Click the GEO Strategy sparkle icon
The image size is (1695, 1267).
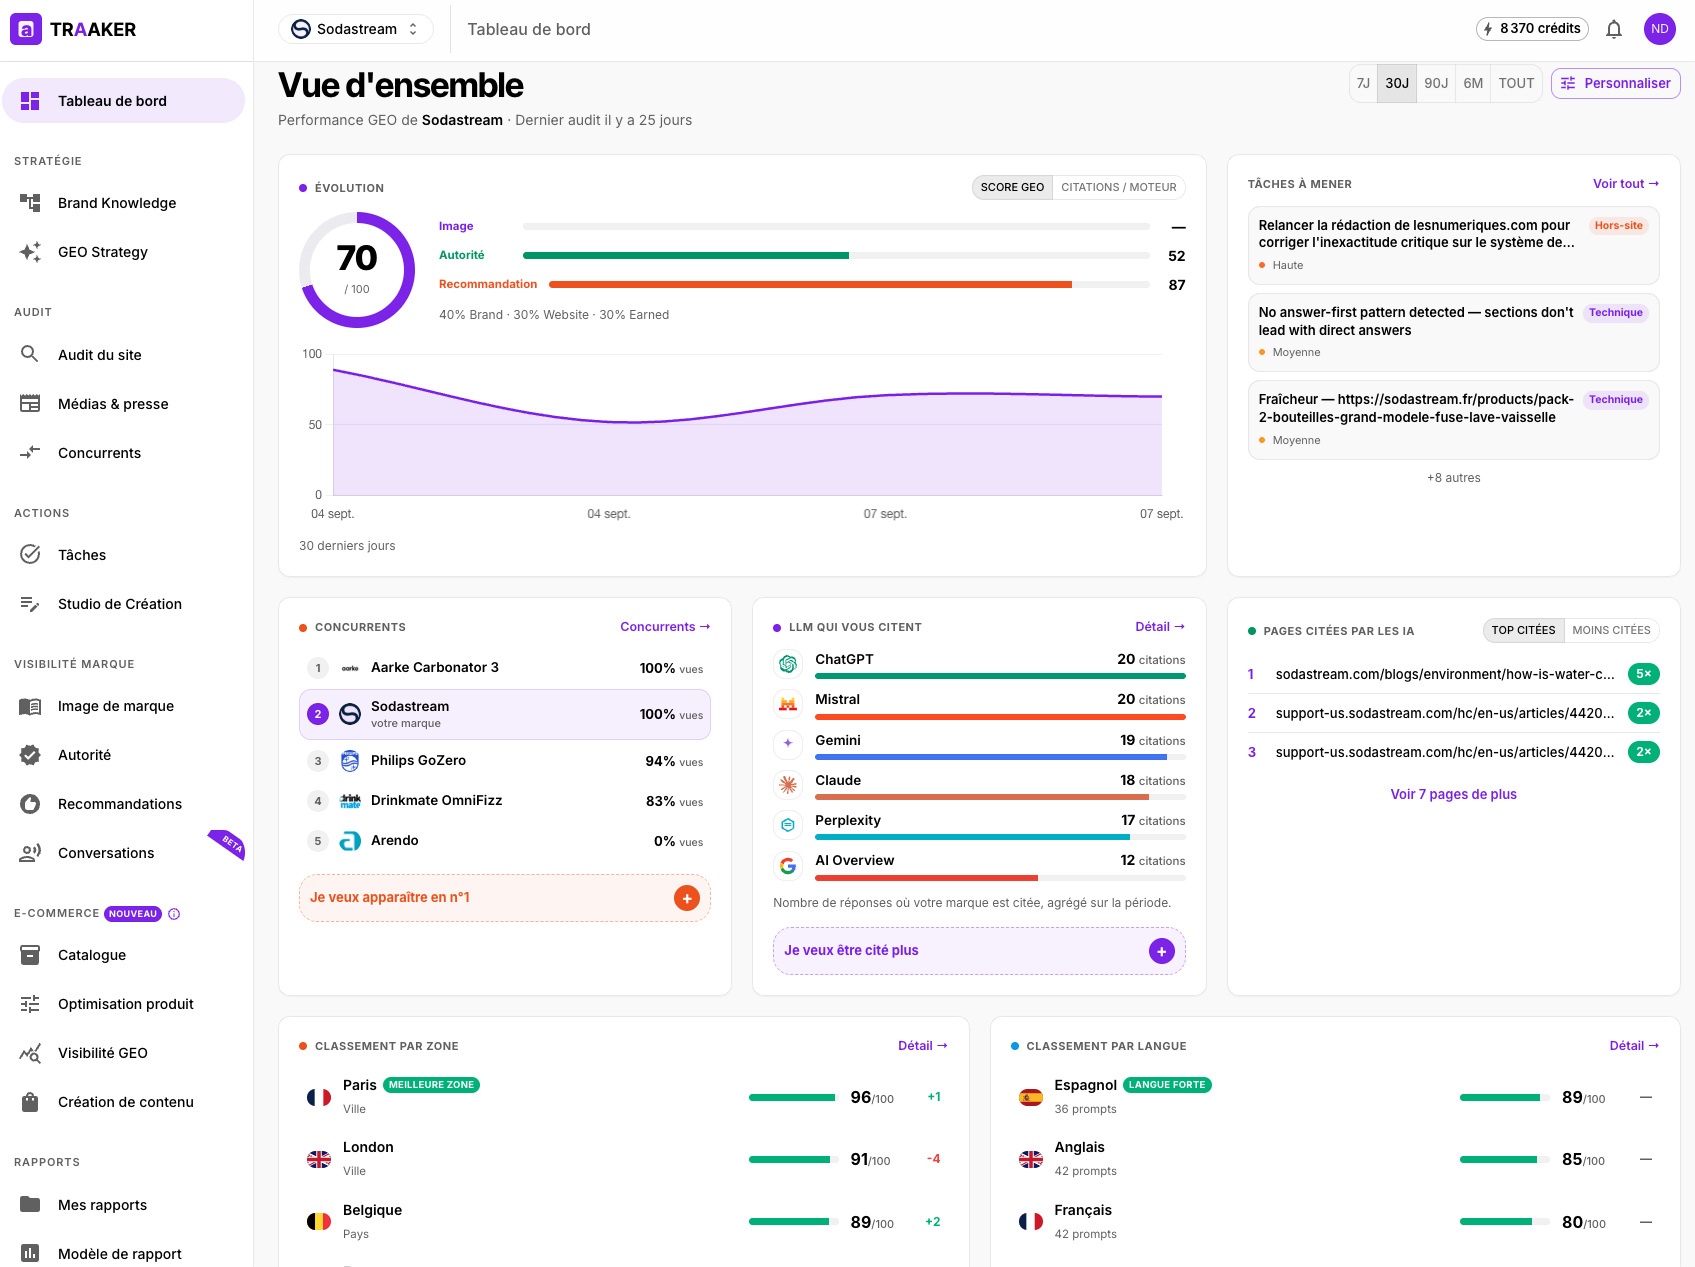(x=30, y=252)
